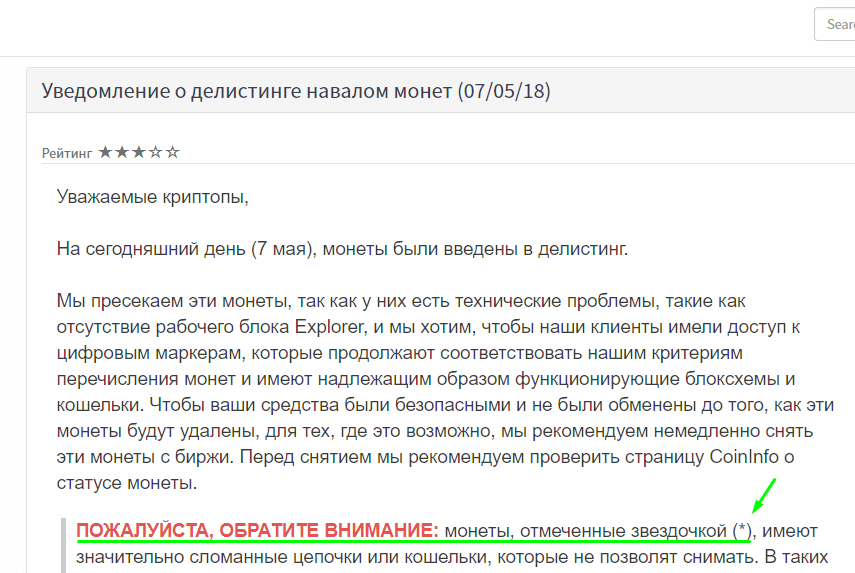Click the fourth empty rating star
Image resolution: width=855 pixels, height=573 pixels.
tap(155, 152)
